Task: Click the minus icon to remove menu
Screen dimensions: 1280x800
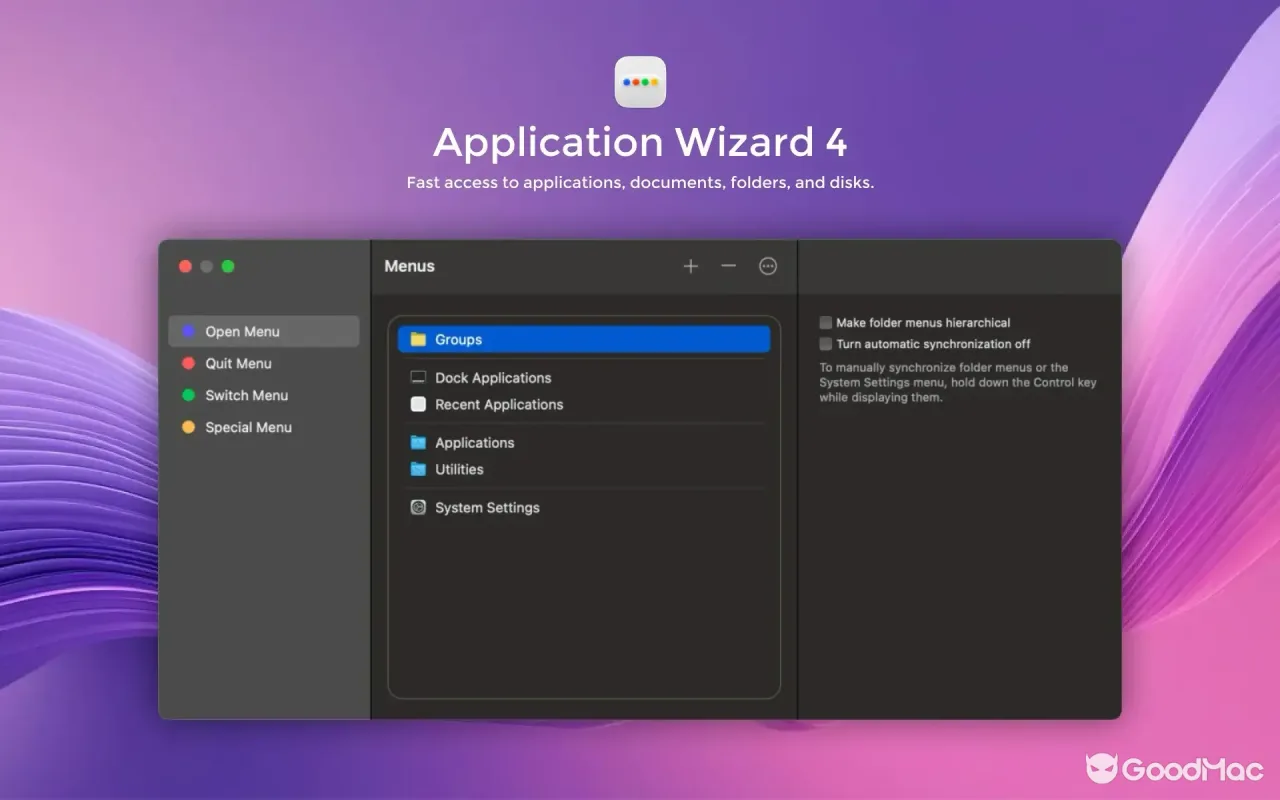Action: pyautogui.click(x=729, y=266)
